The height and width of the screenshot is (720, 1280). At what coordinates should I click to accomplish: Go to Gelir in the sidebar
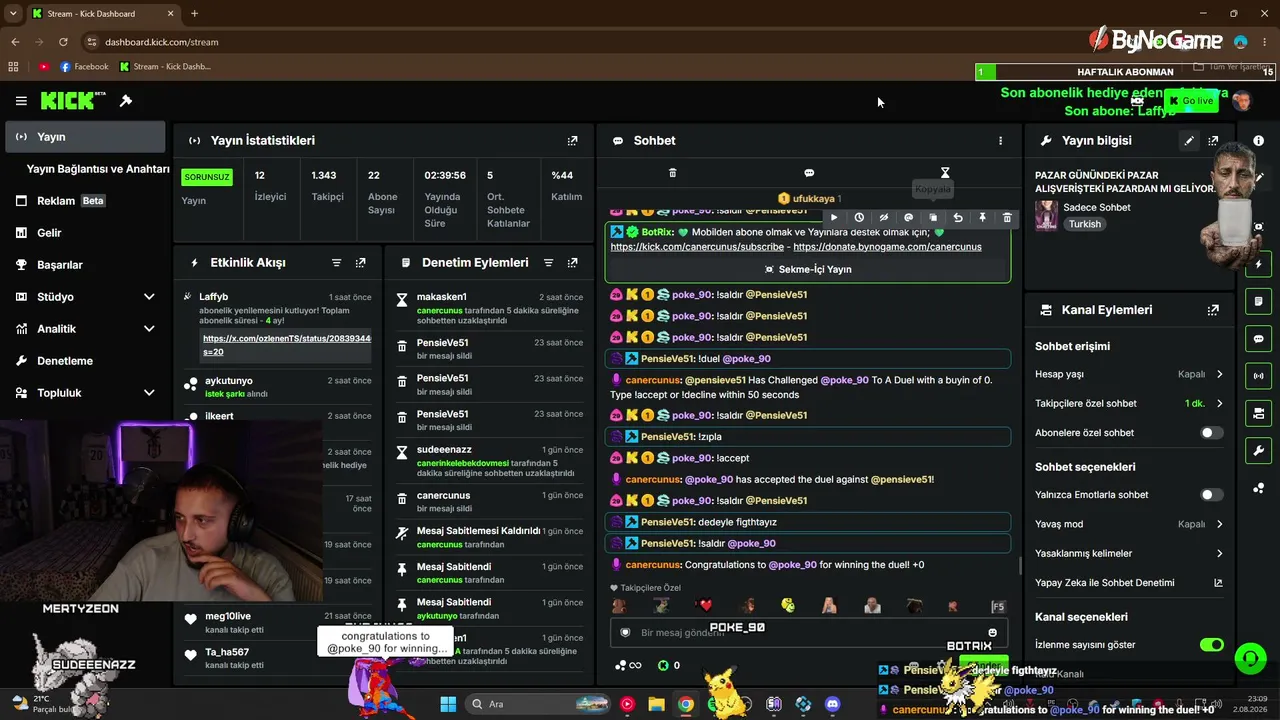85,233
